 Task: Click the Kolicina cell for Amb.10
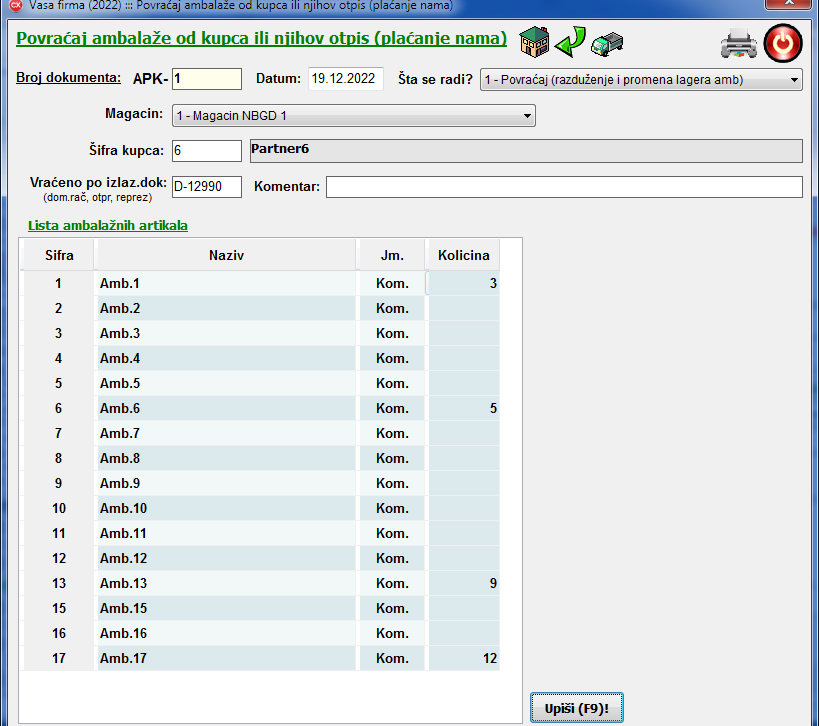(x=463, y=509)
